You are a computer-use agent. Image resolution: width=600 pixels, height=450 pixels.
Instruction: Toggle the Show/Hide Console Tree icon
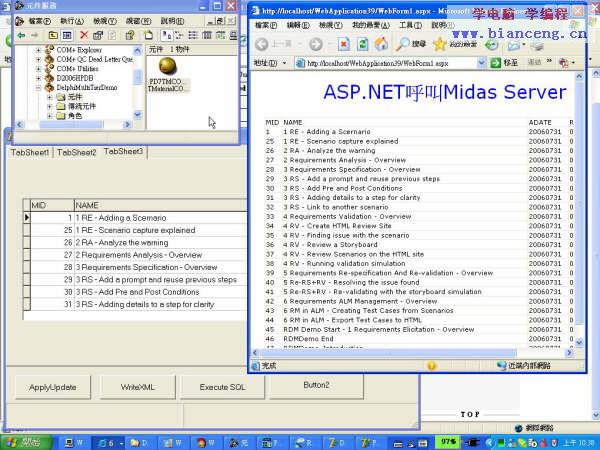point(67,36)
